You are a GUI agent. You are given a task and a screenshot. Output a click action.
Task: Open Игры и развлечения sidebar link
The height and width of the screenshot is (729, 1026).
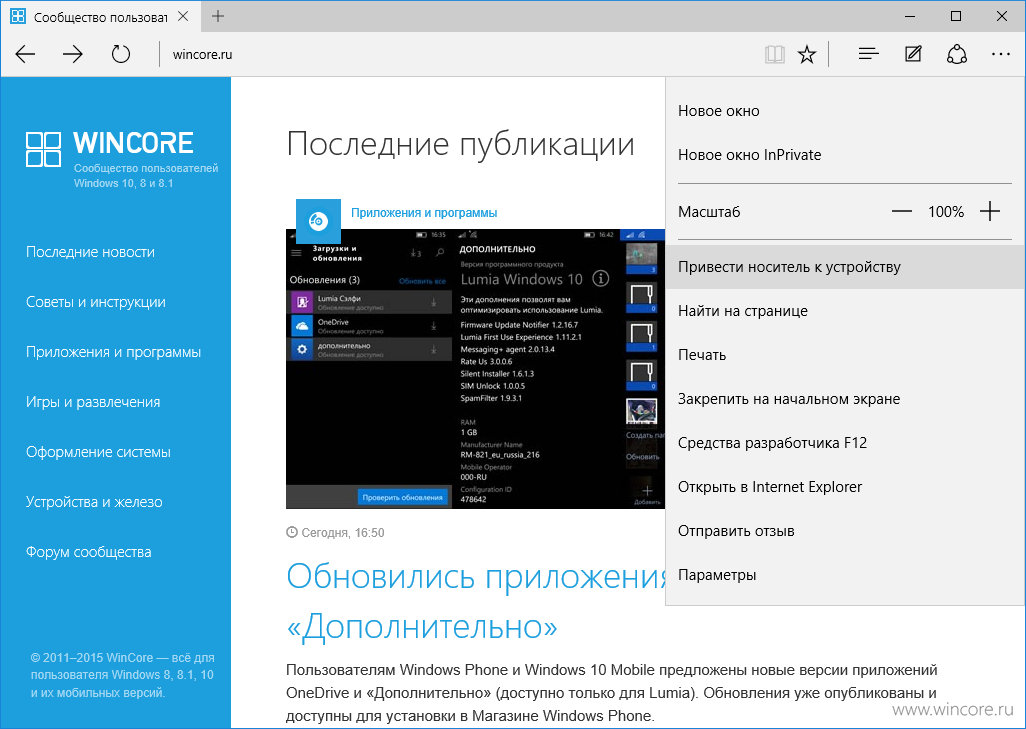point(93,402)
